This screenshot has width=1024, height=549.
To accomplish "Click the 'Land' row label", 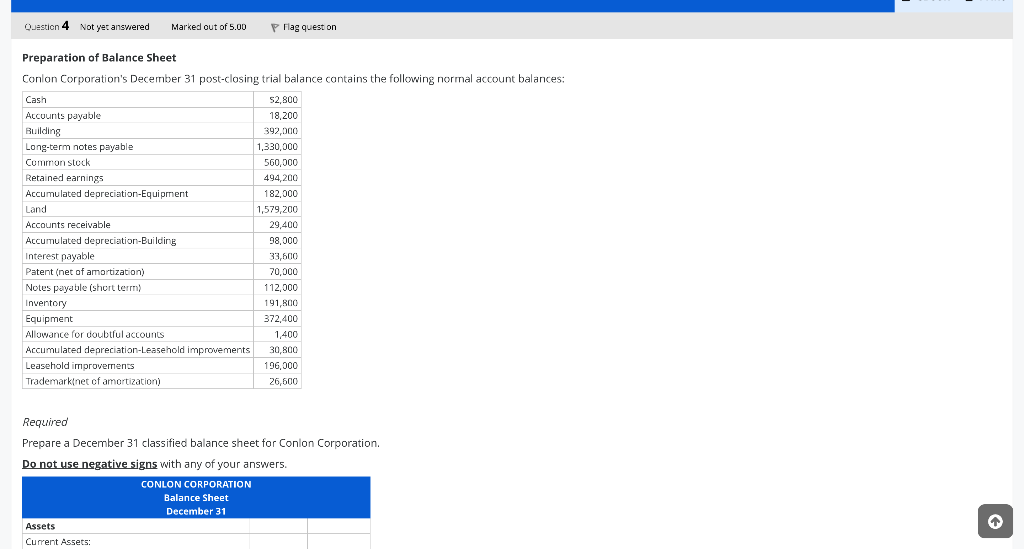I will 36,210.
